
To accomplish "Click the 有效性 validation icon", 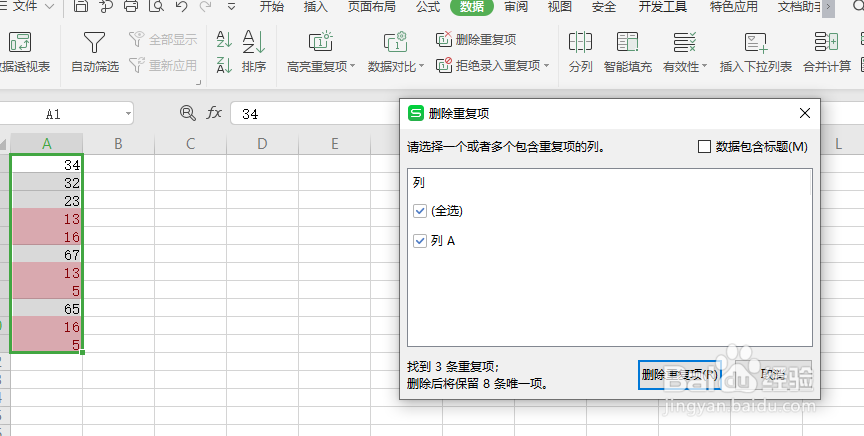I will [684, 42].
